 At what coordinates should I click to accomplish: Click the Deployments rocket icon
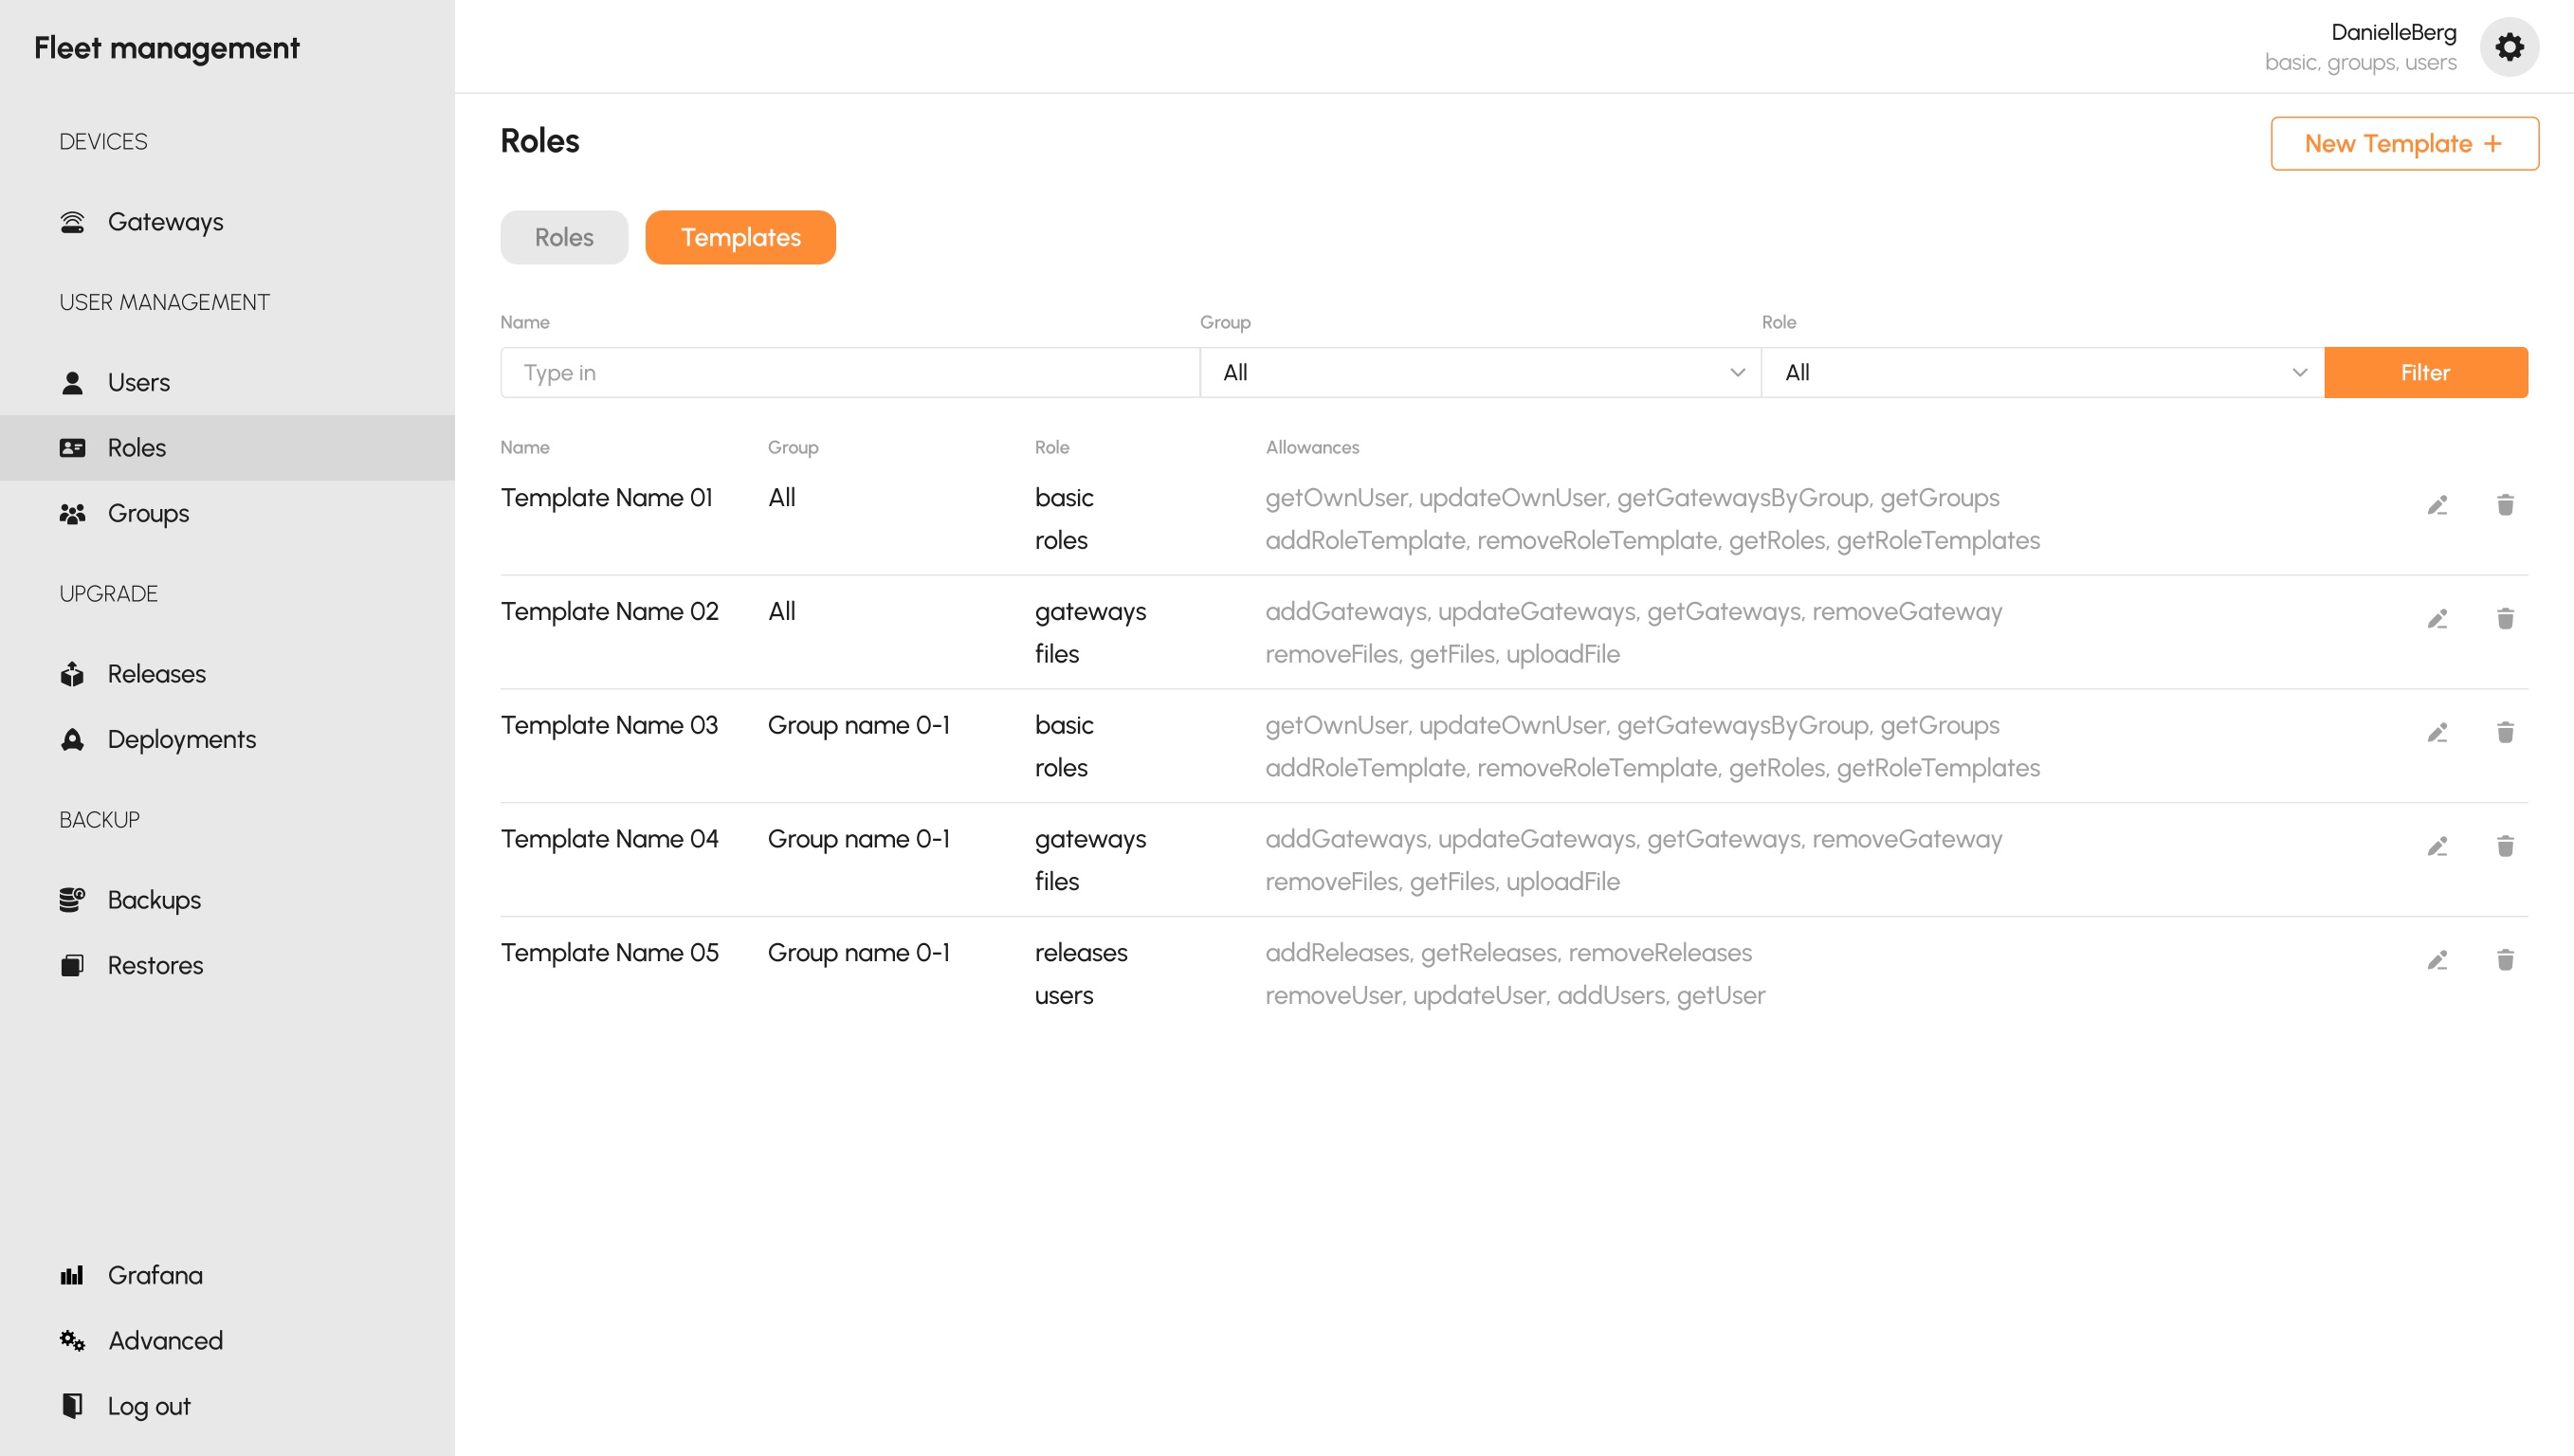pos(72,740)
